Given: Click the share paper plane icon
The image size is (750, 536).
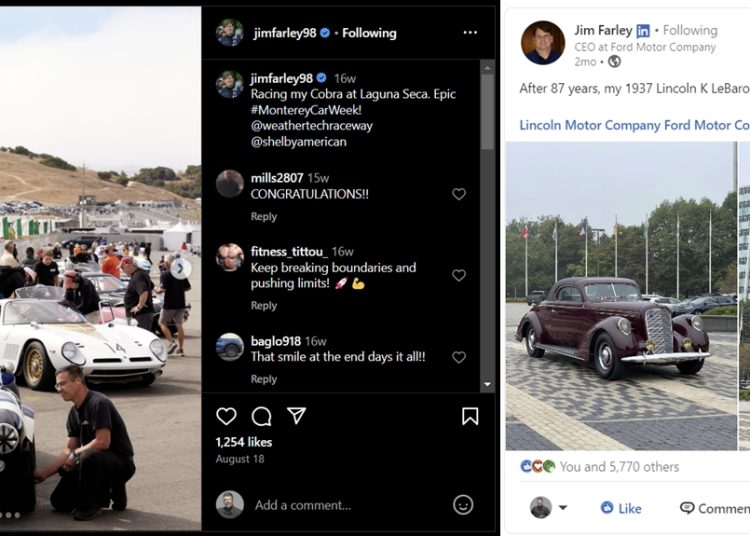Looking at the screenshot, I should (x=297, y=416).
